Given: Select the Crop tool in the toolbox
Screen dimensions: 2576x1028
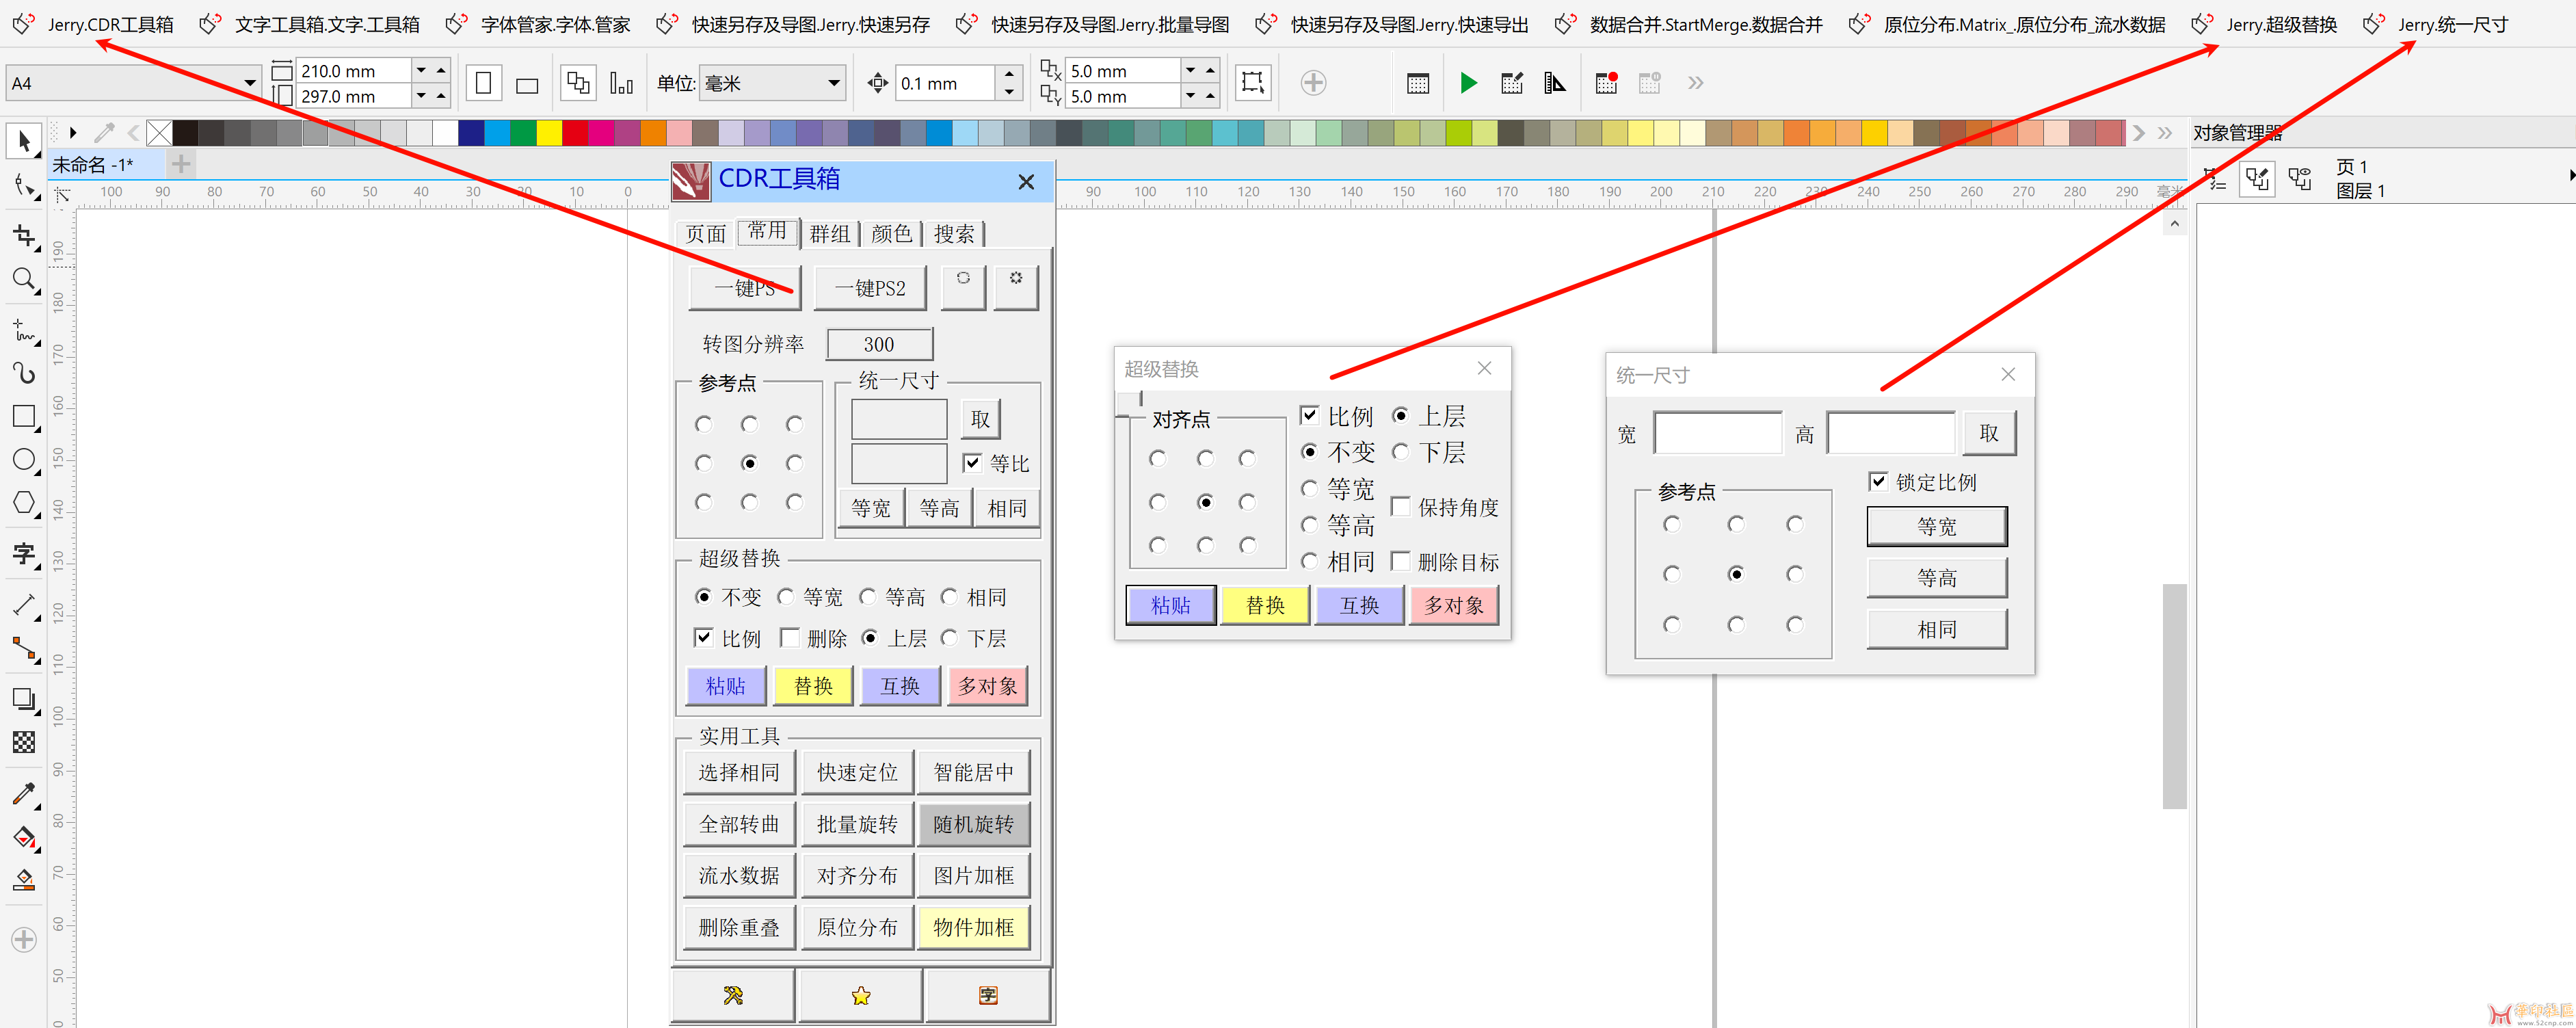Looking at the screenshot, I should [24, 236].
